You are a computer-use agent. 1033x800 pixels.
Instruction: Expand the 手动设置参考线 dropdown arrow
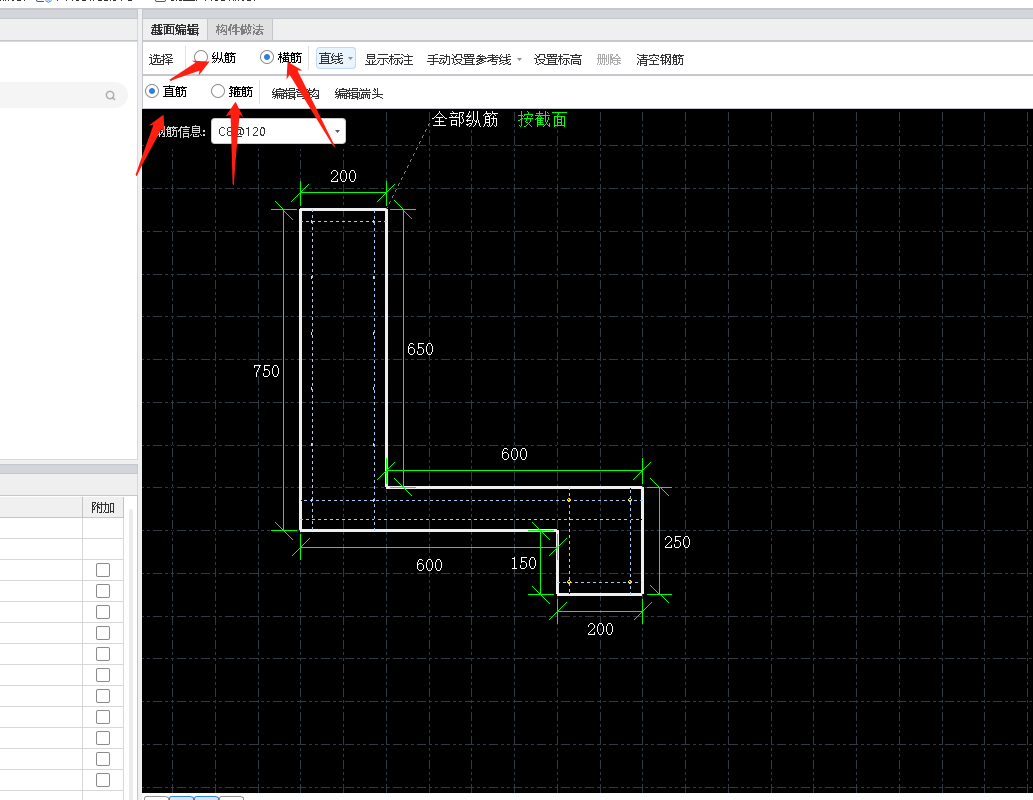[519, 59]
